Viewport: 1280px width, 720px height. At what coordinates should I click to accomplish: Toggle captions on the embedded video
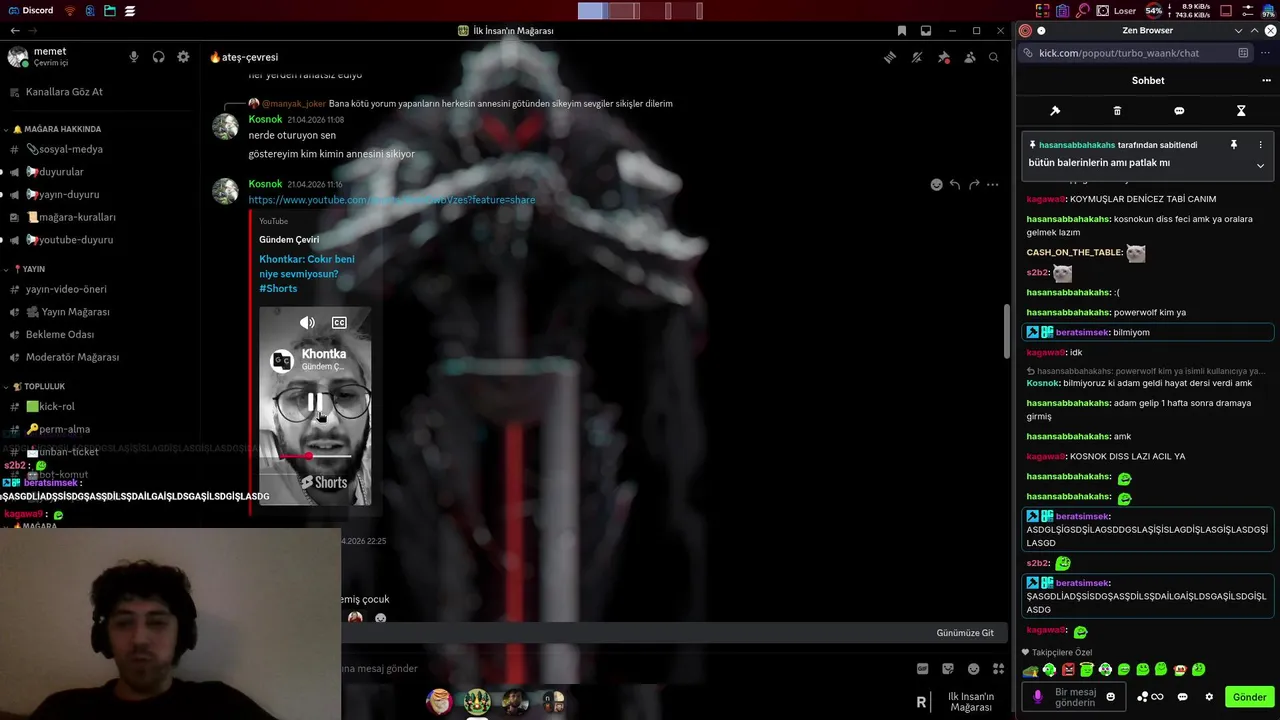click(x=339, y=322)
